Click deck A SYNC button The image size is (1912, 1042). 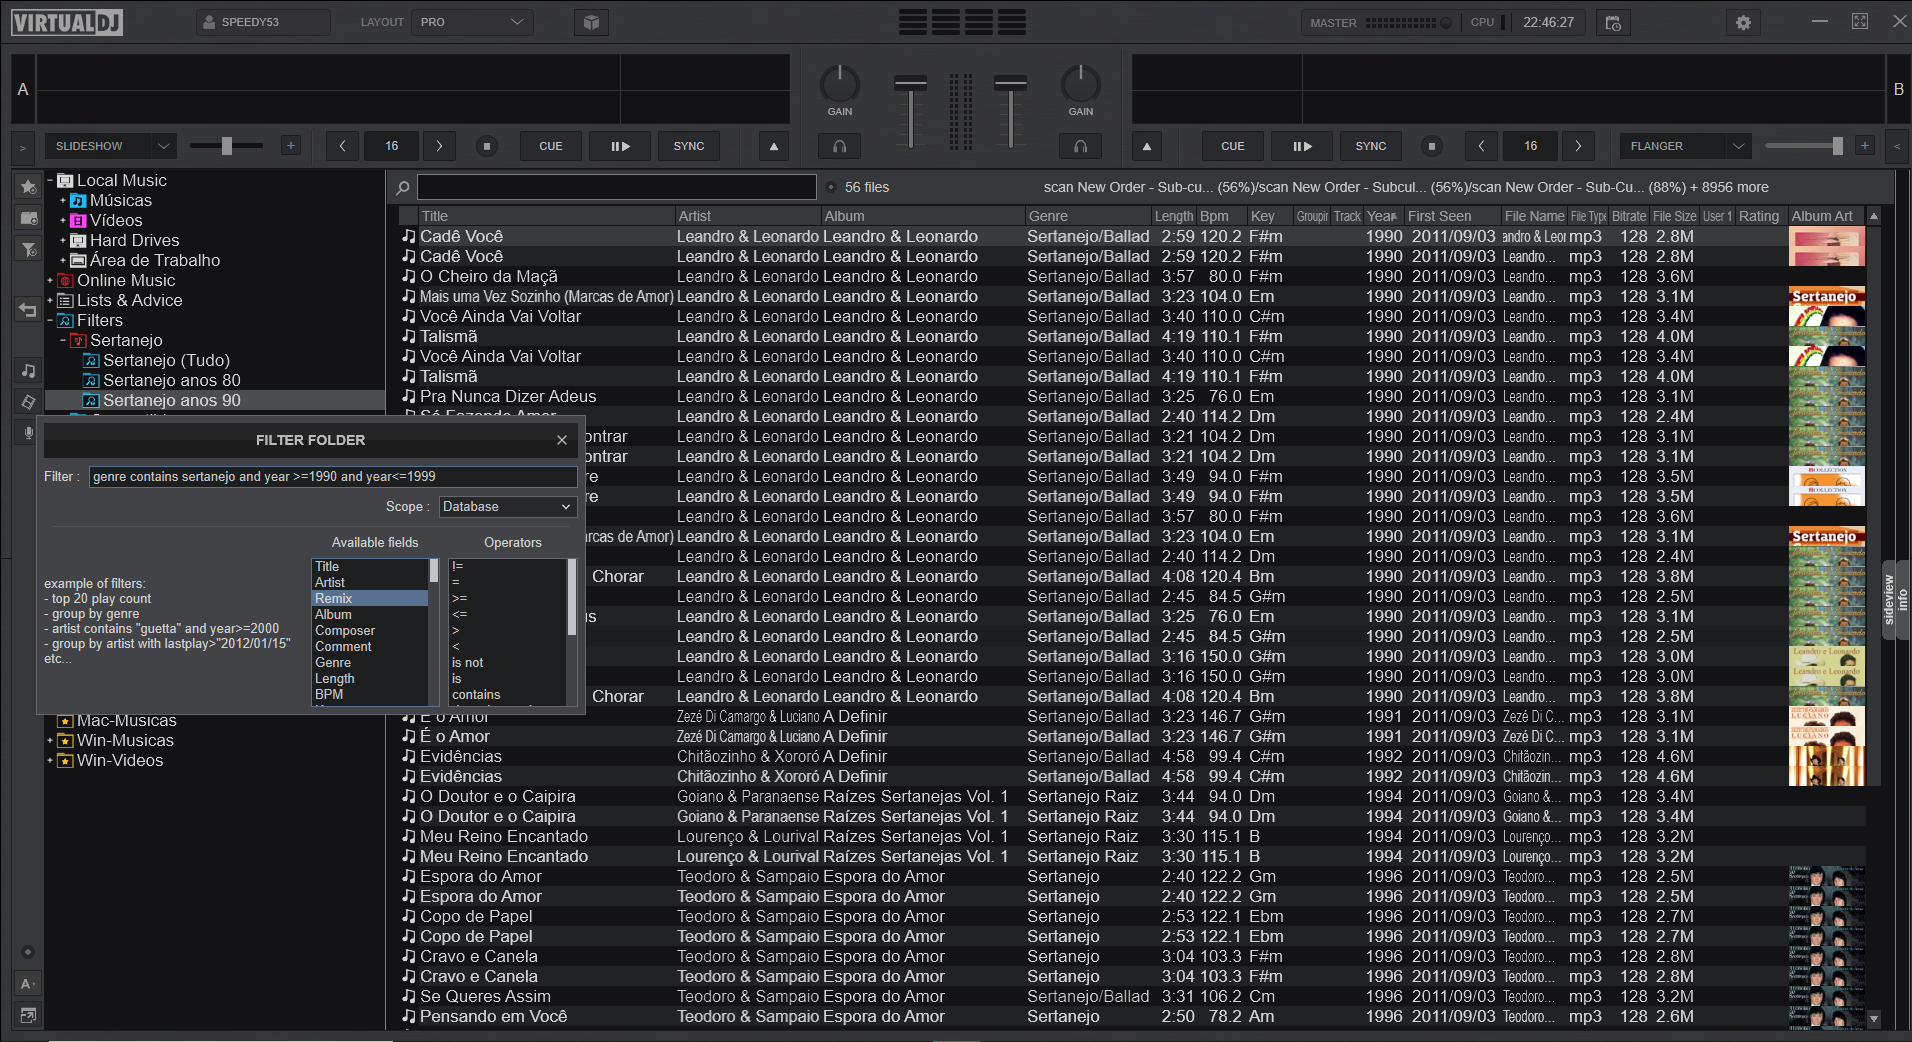689,146
